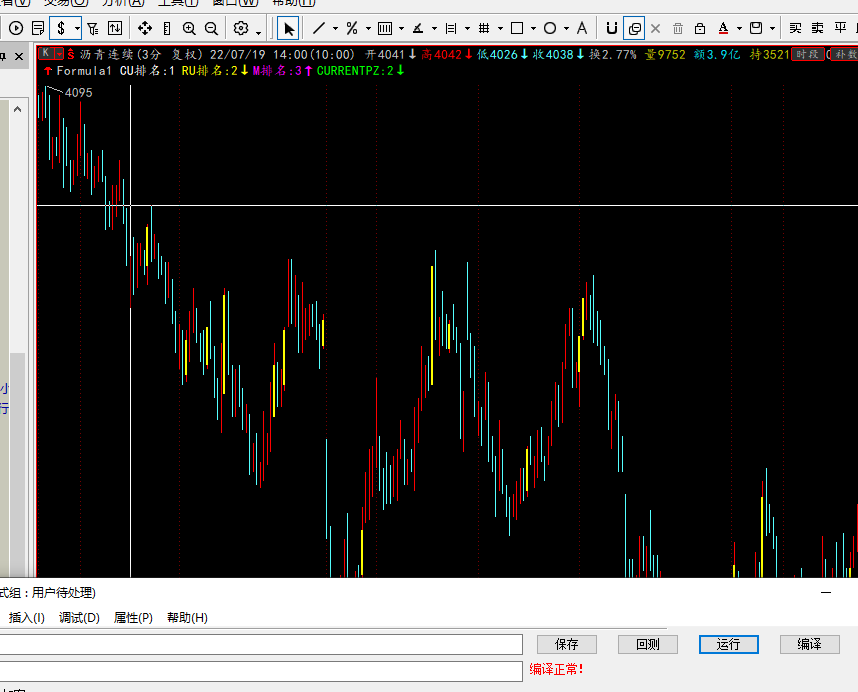This screenshot has height=692, width=858.
Task: Expand the vertical bars tool dropdown arrow
Action: click(402, 28)
